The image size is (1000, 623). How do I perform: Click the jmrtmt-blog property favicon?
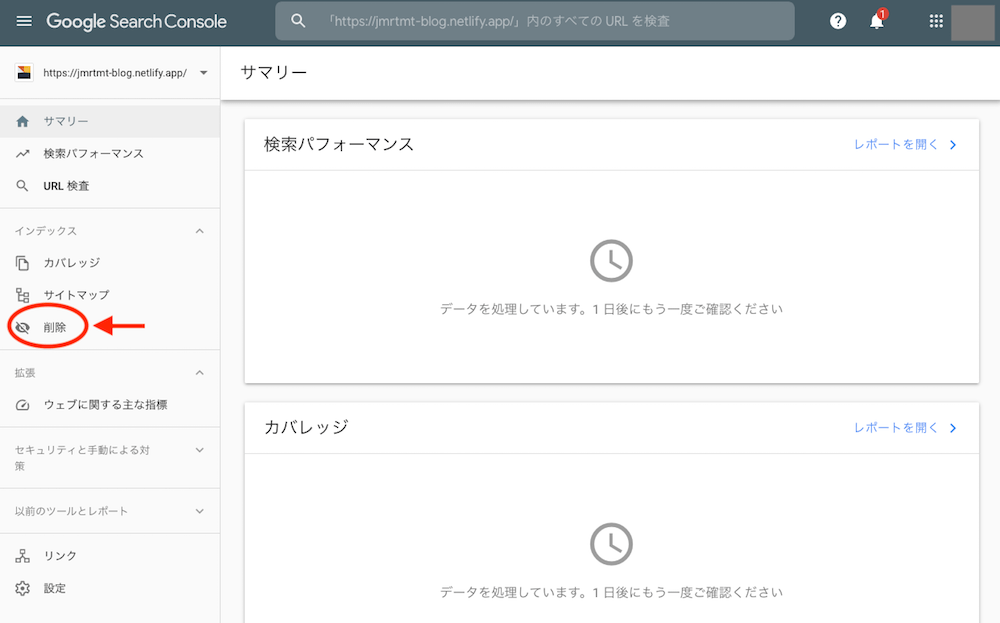(x=24, y=73)
